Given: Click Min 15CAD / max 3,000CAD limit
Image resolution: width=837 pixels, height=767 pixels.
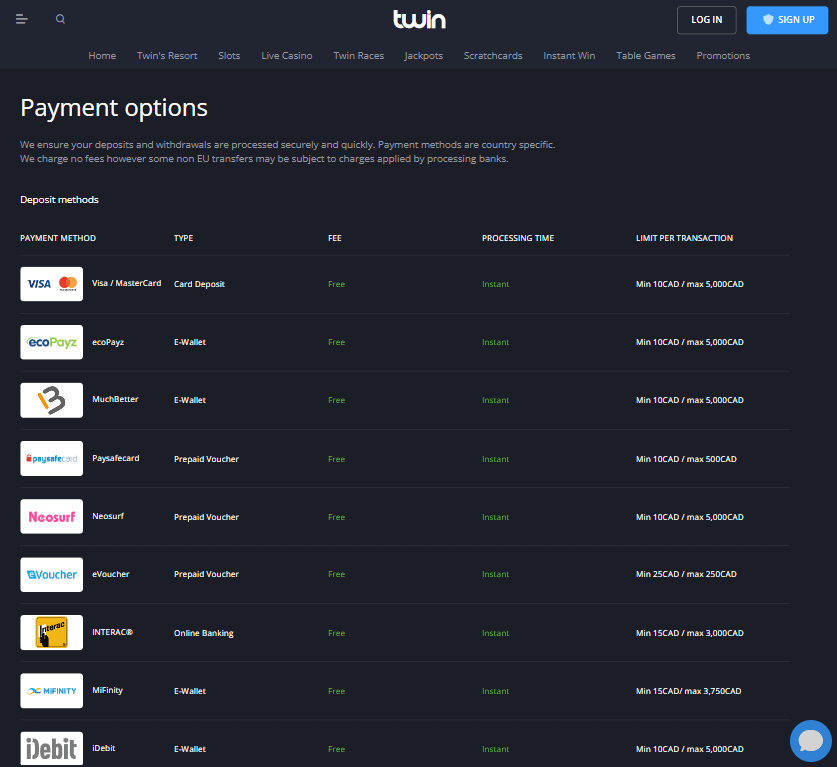Looking at the screenshot, I should click(x=690, y=633).
